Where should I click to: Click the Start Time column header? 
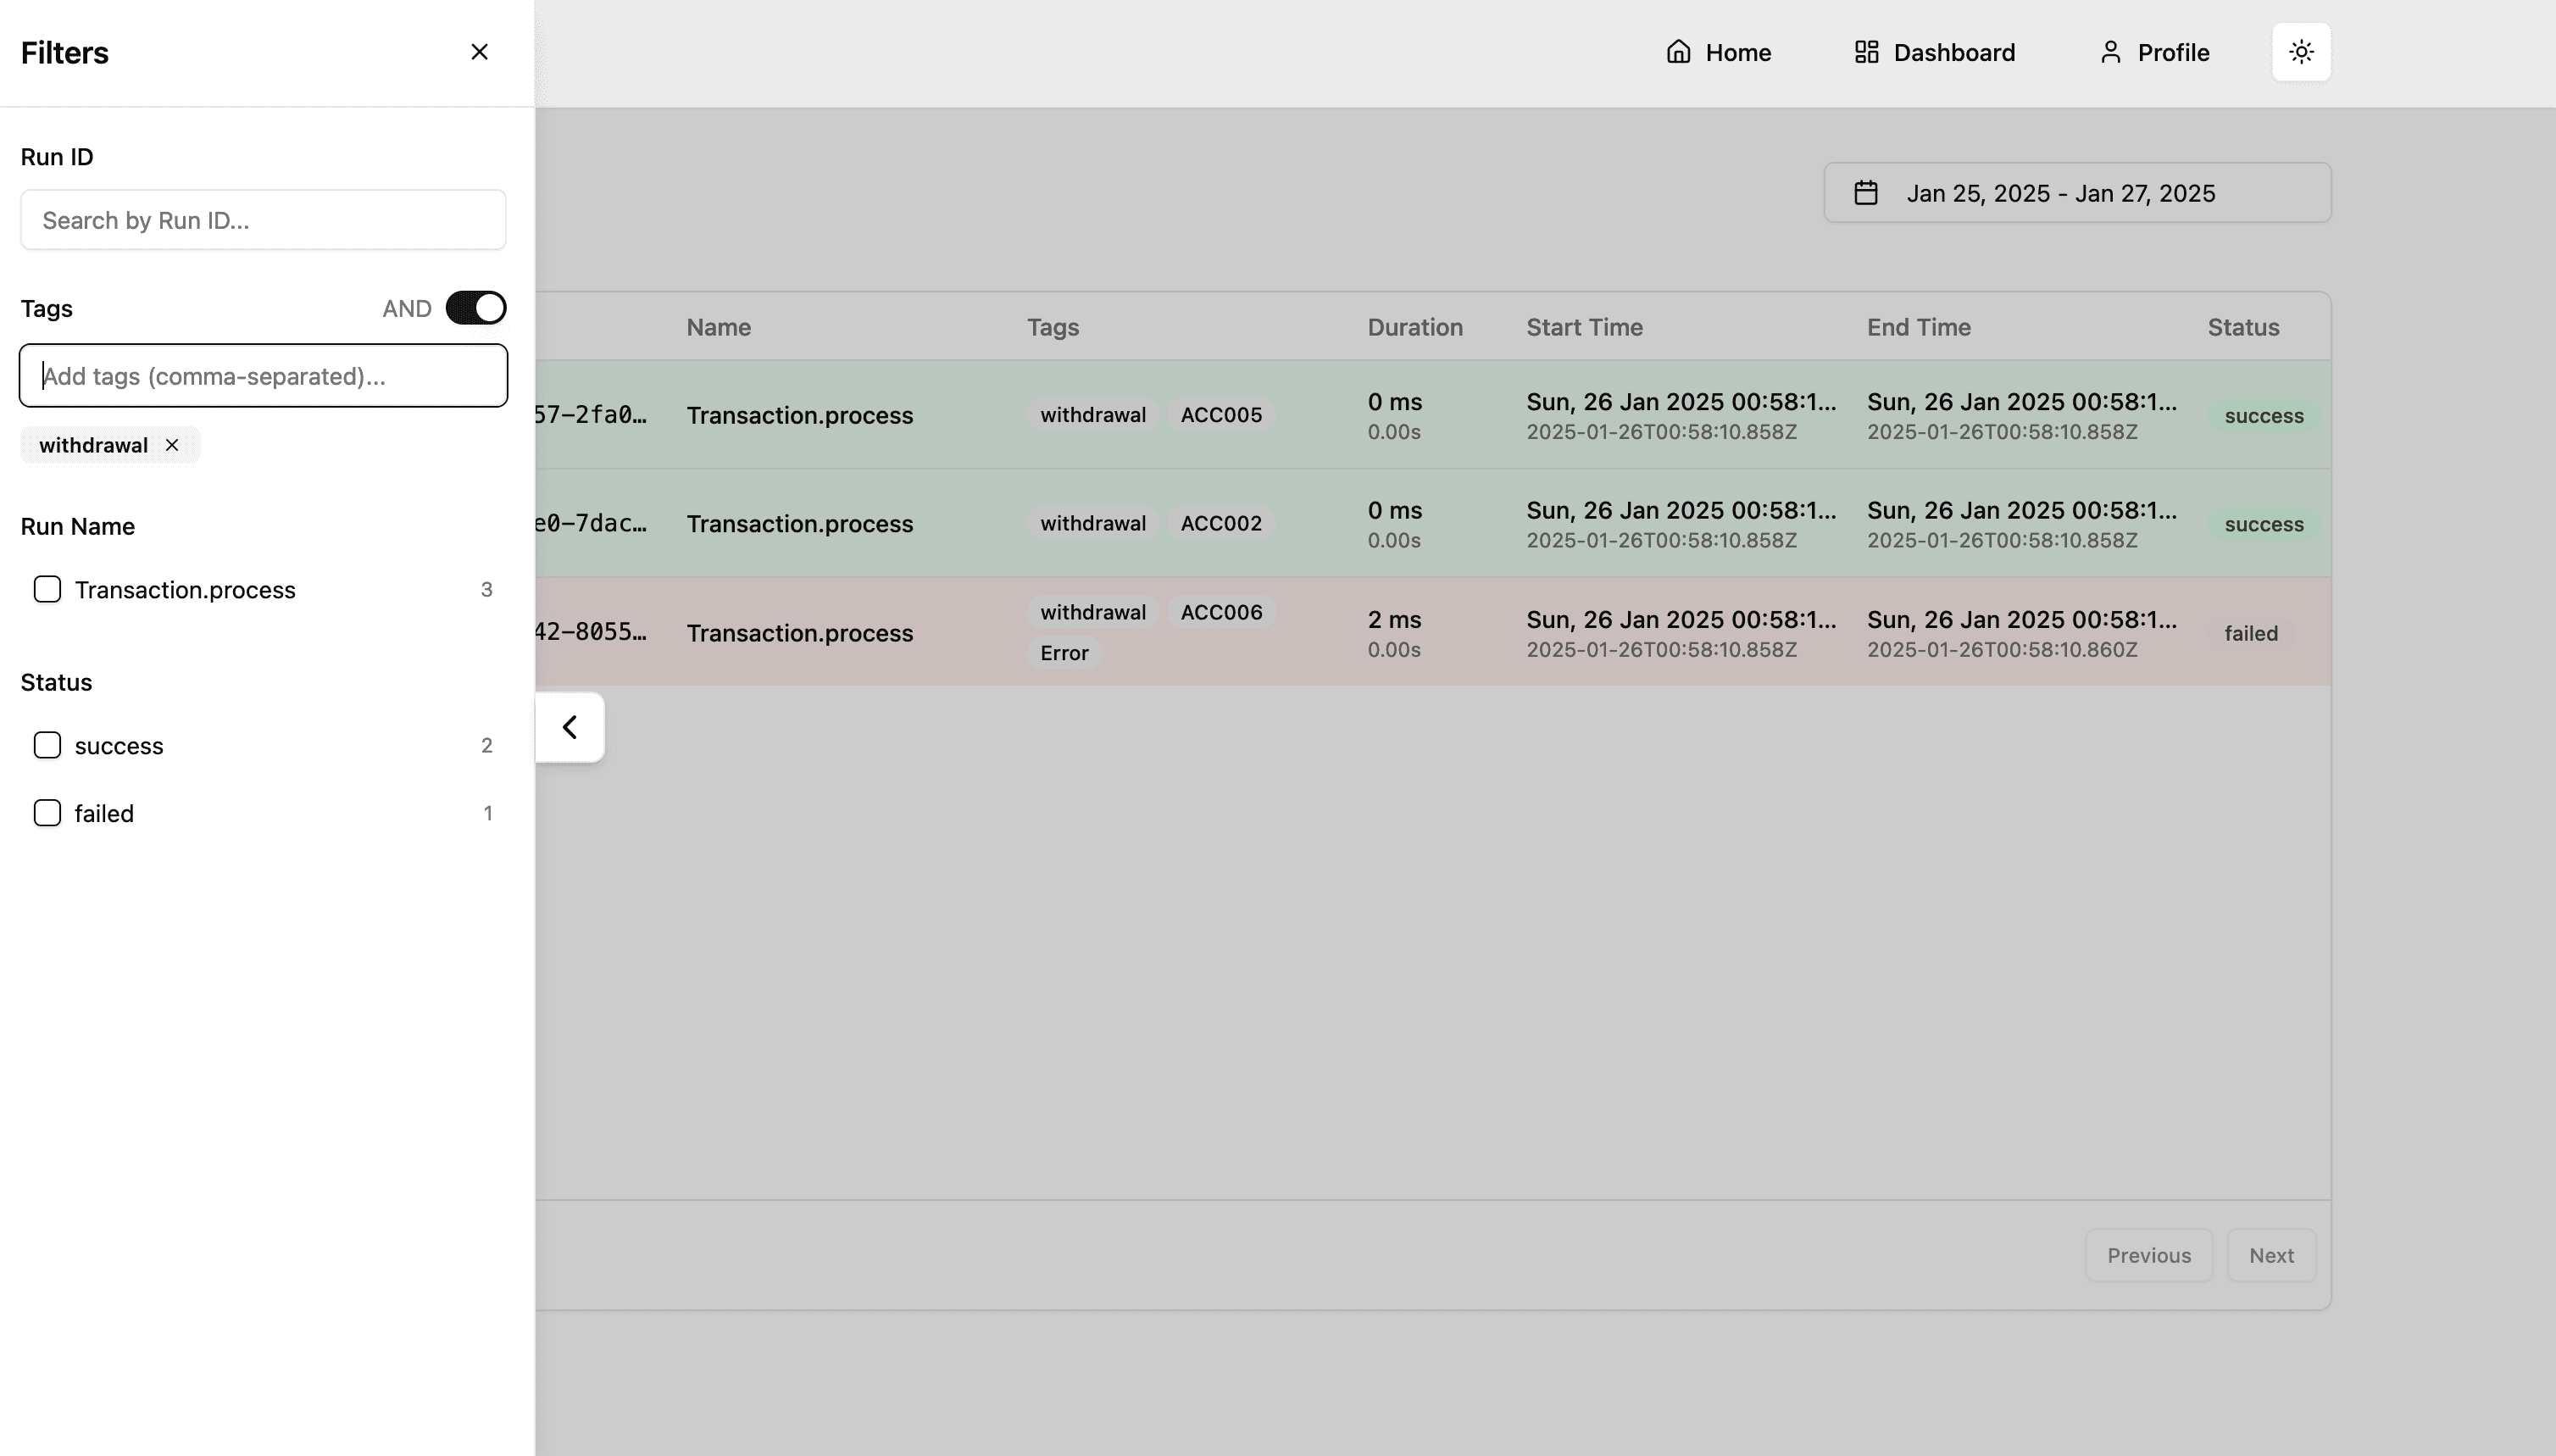pyautogui.click(x=1584, y=327)
